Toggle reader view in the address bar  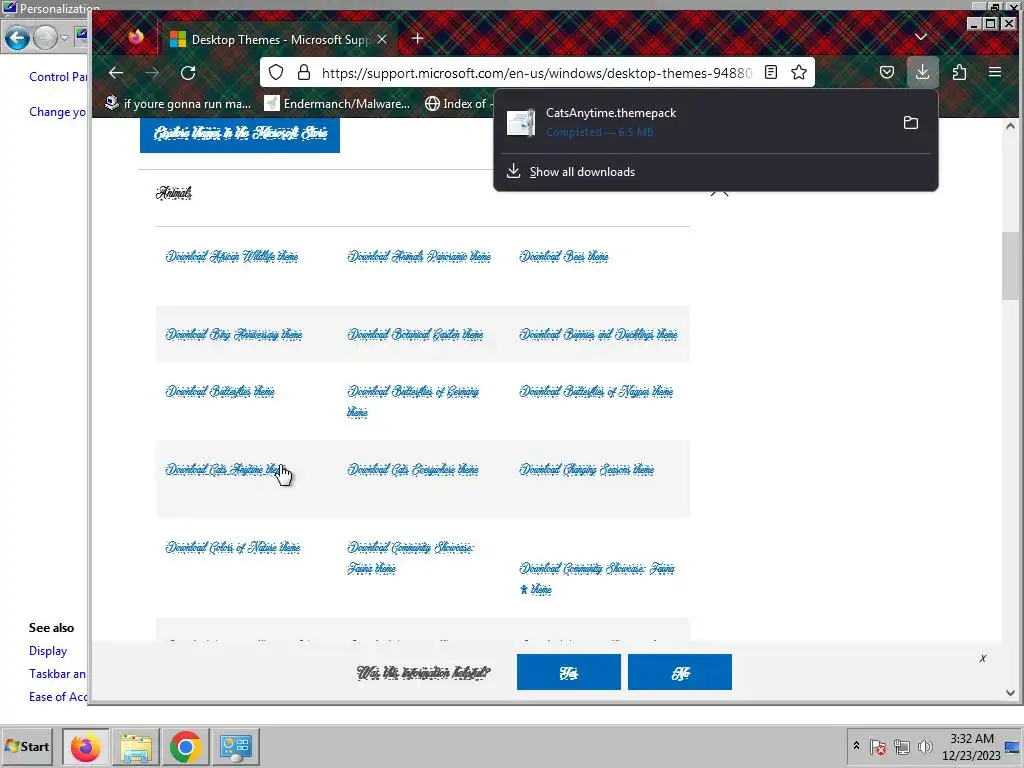coord(771,72)
